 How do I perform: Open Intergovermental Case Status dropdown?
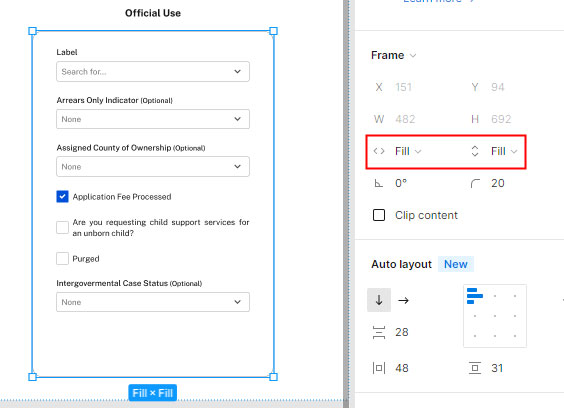pyautogui.click(x=153, y=302)
